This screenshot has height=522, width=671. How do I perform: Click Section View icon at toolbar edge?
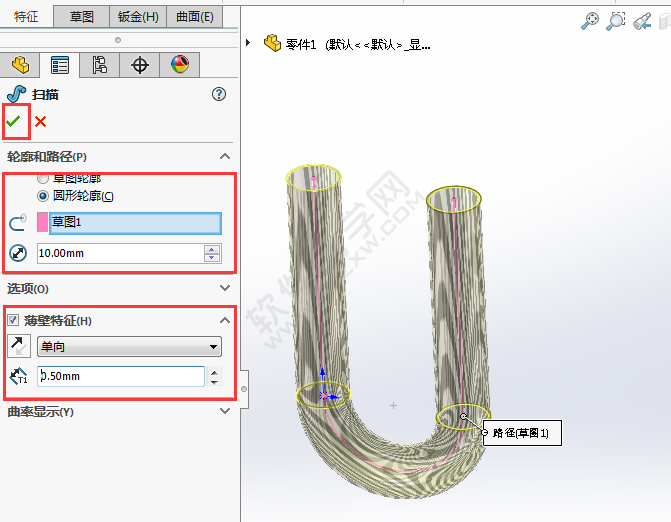[x=665, y=21]
